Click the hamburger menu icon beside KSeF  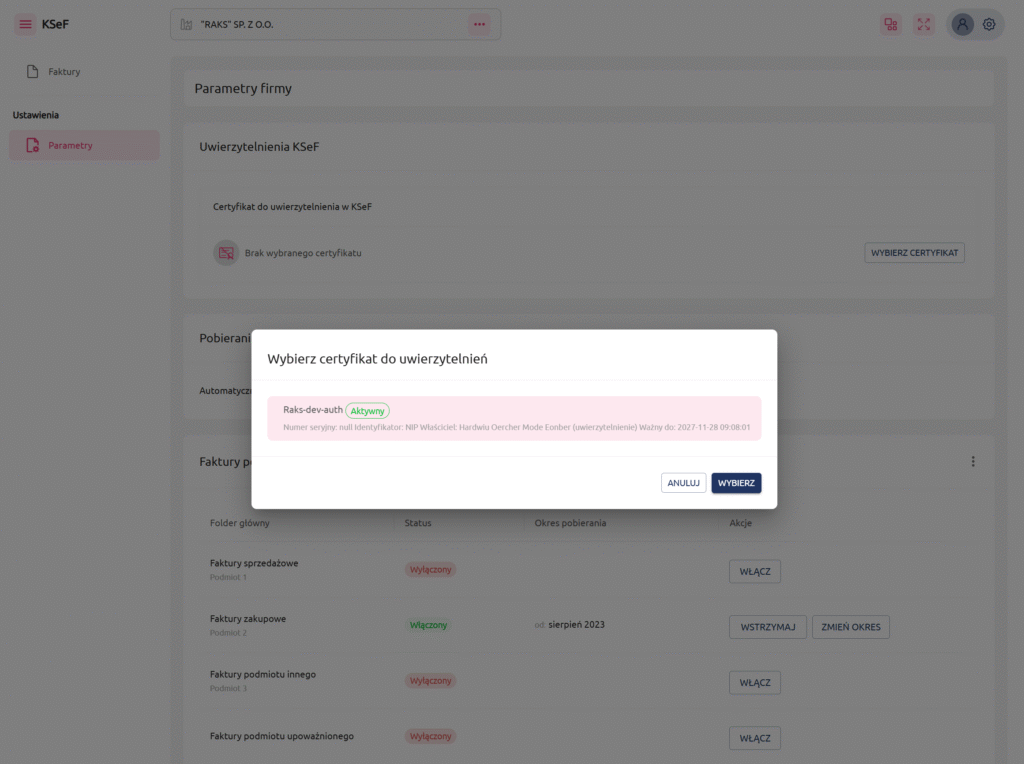pyautogui.click(x=25, y=24)
